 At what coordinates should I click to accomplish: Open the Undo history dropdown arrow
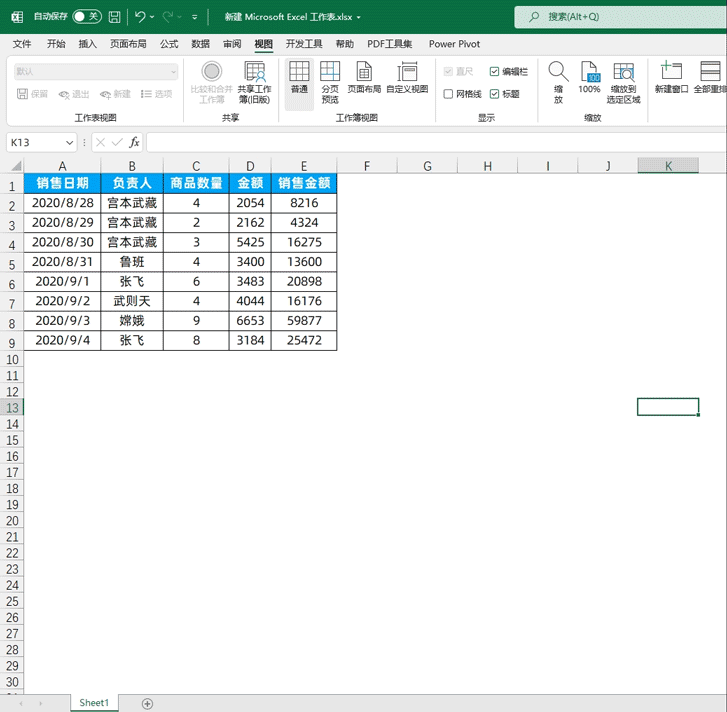pos(152,17)
